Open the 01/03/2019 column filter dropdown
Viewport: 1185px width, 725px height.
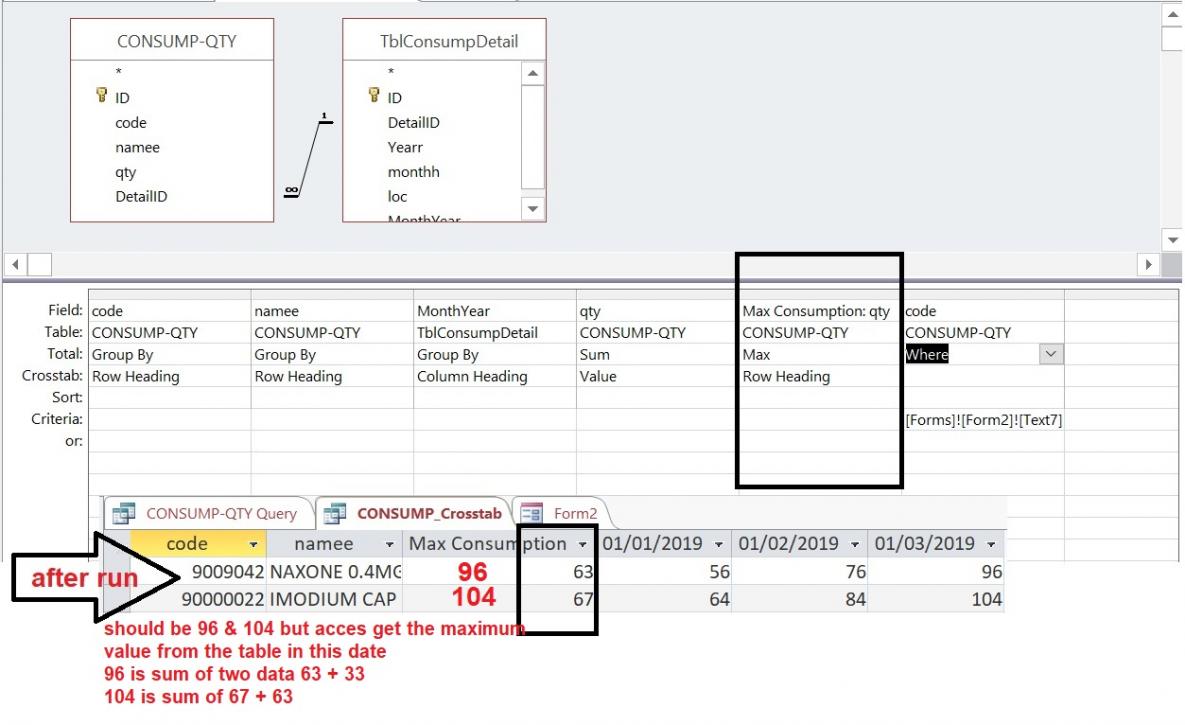coord(991,544)
